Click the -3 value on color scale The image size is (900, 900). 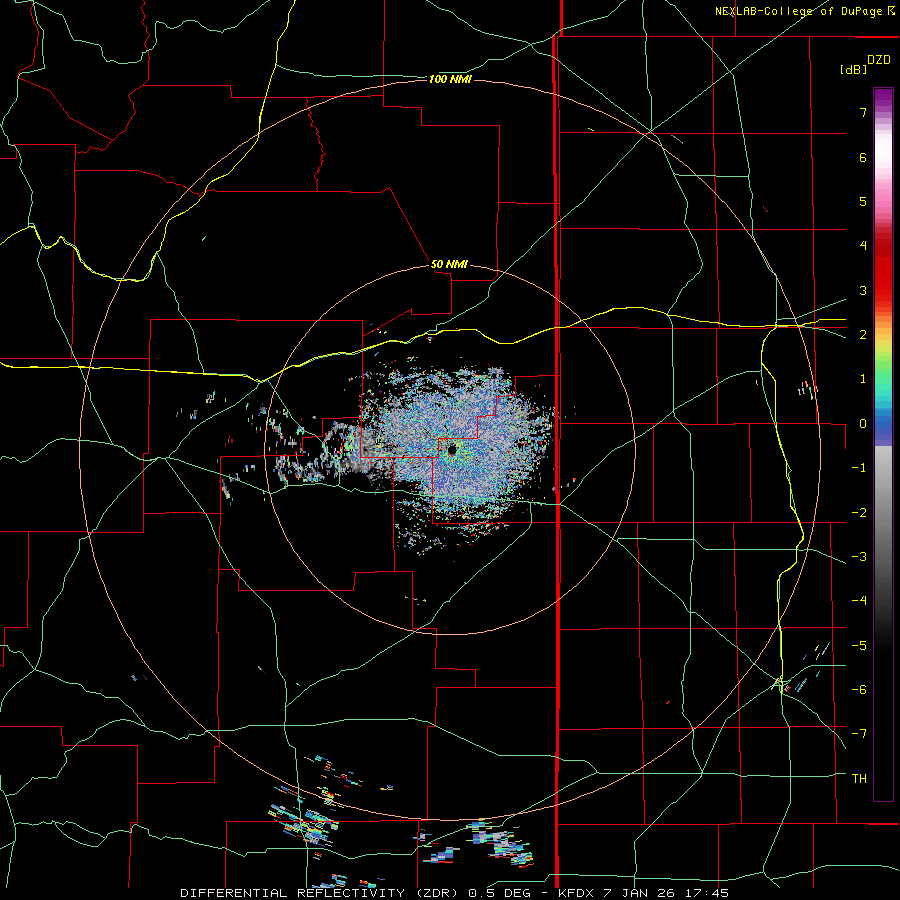(x=859, y=557)
